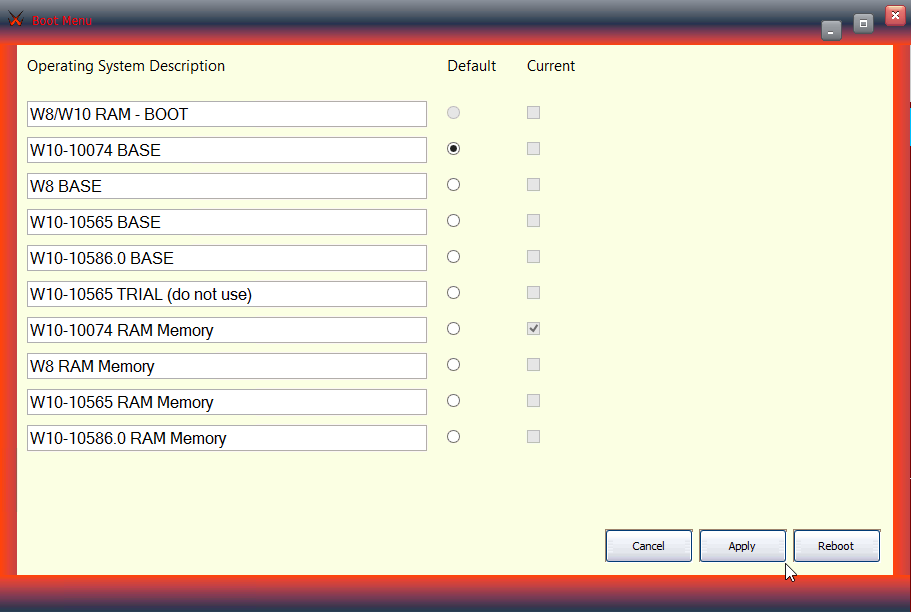Make W10-10074 RAM Memory the default

(453, 329)
